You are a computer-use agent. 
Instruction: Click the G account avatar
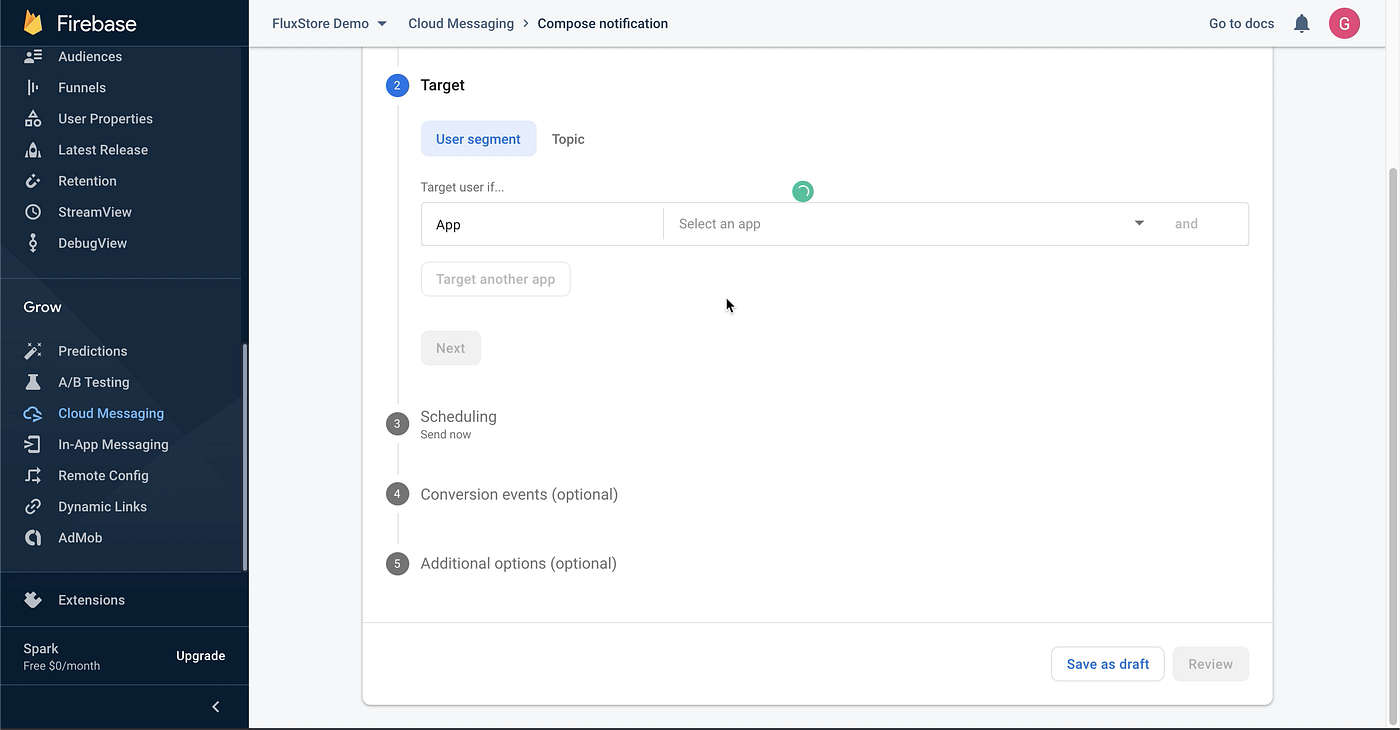(x=1344, y=24)
